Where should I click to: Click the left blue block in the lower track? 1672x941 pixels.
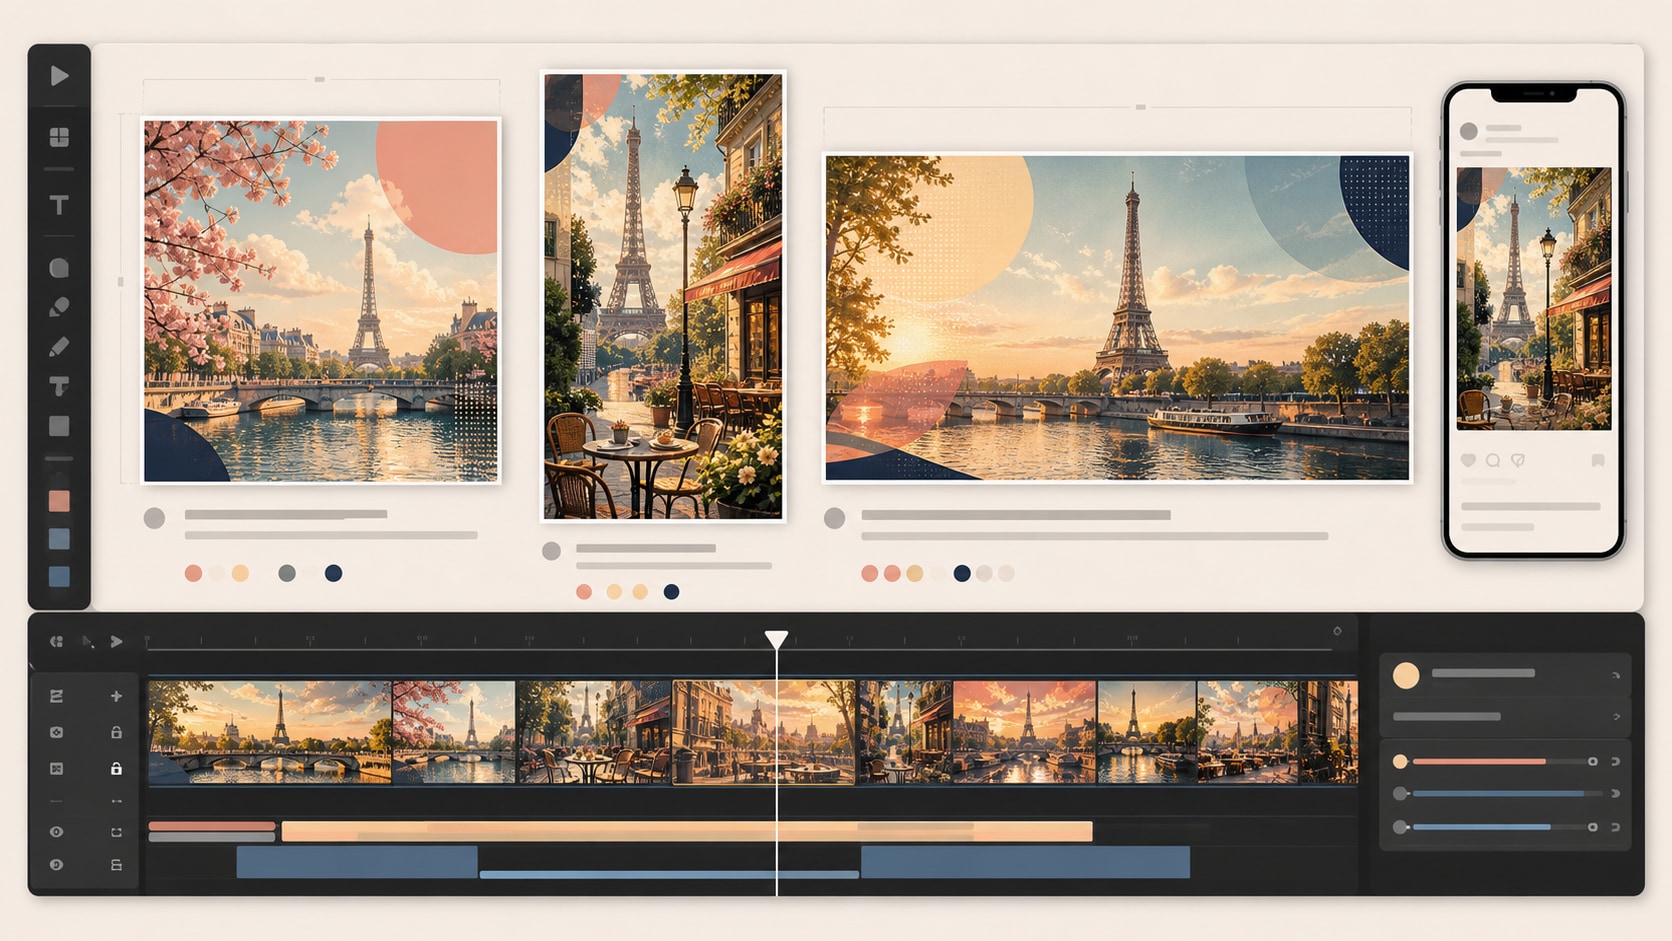[x=357, y=862]
